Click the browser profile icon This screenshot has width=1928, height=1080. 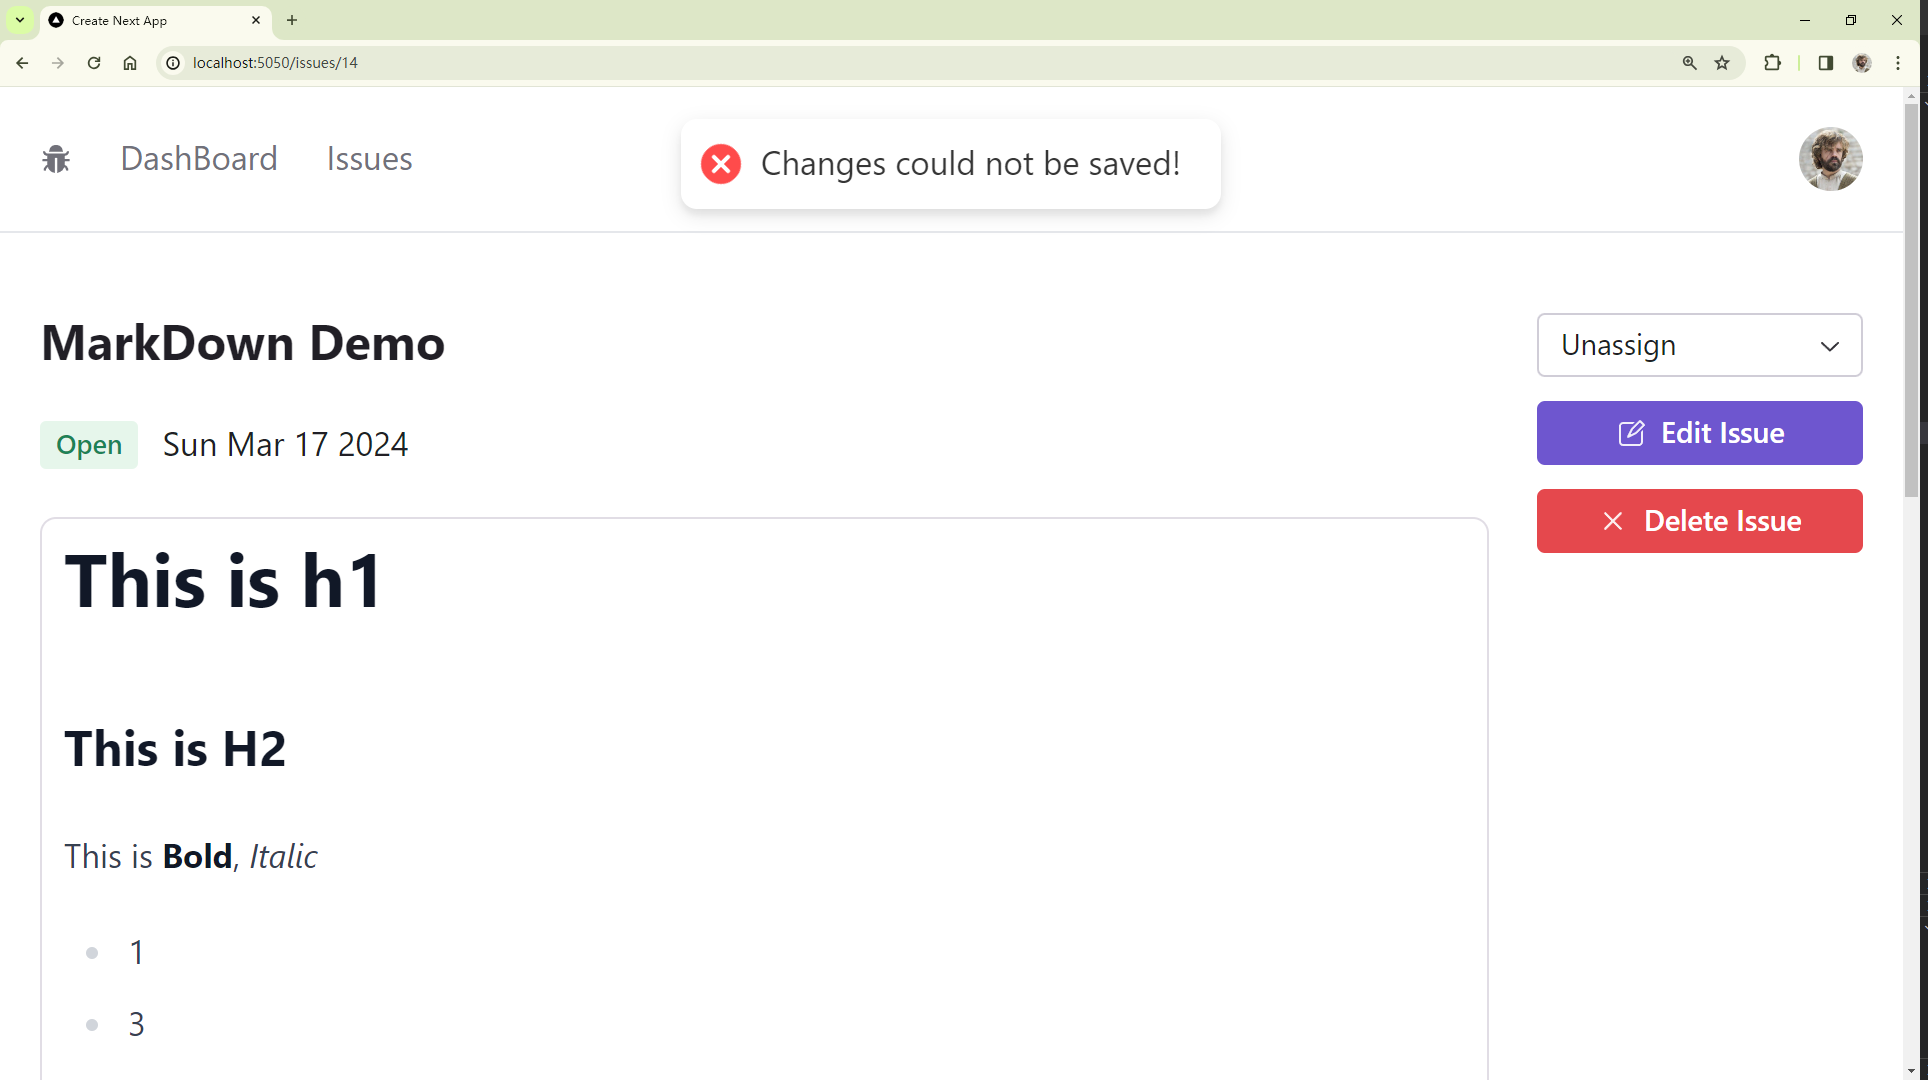pos(1862,62)
